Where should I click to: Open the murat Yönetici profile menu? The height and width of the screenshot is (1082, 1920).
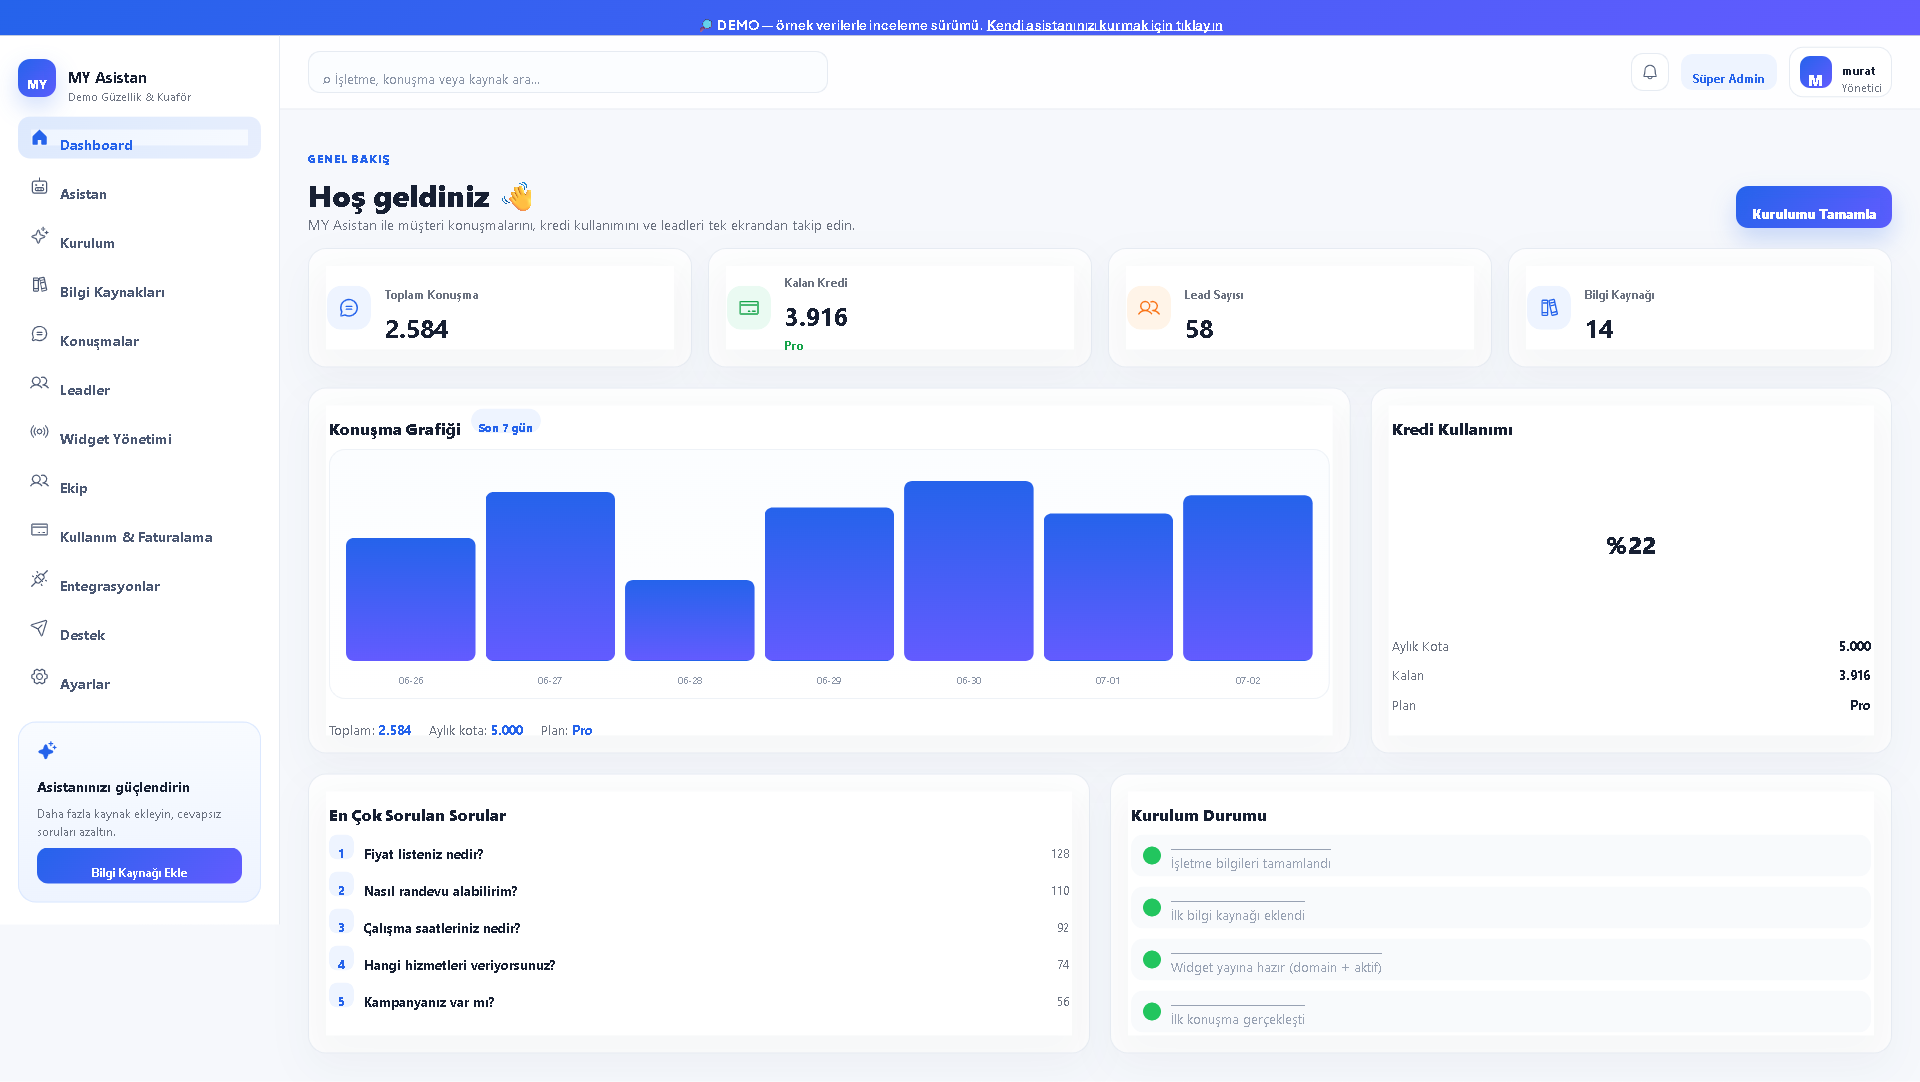1840,72
